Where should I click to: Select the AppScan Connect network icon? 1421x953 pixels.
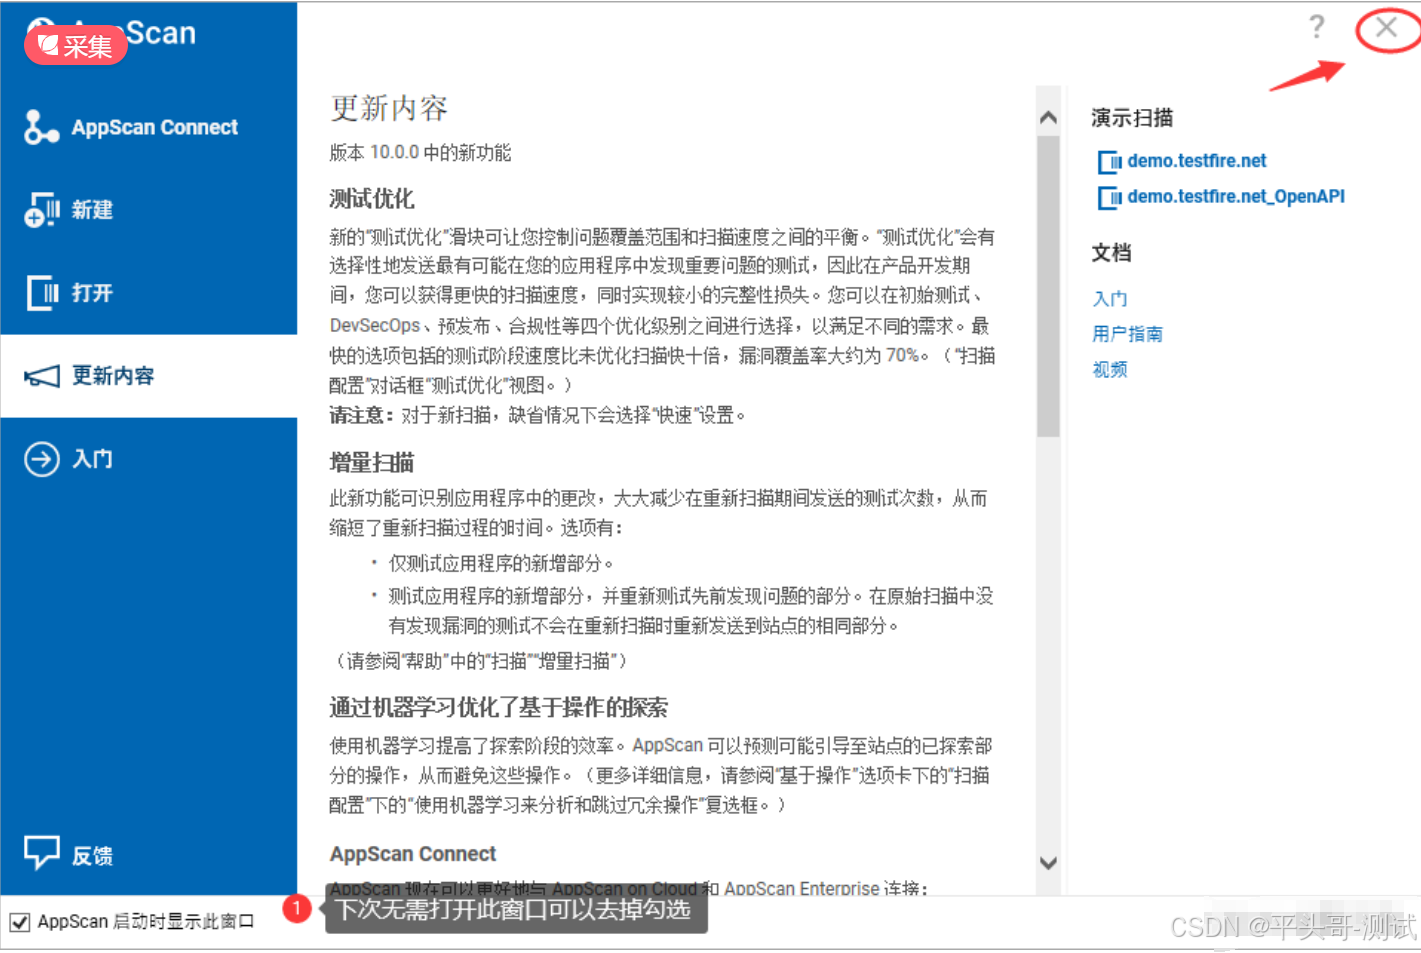(x=40, y=127)
